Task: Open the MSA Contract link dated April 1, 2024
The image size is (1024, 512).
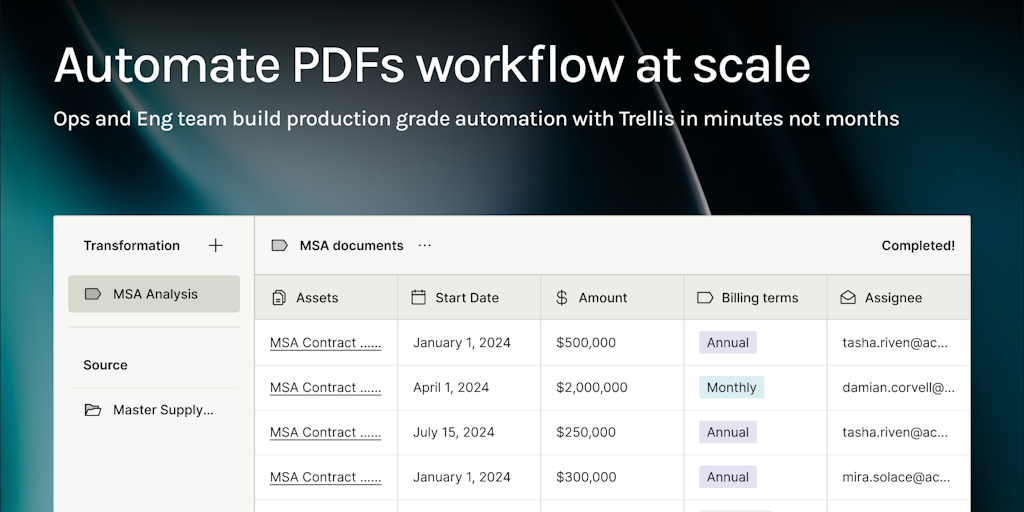Action: click(x=325, y=388)
